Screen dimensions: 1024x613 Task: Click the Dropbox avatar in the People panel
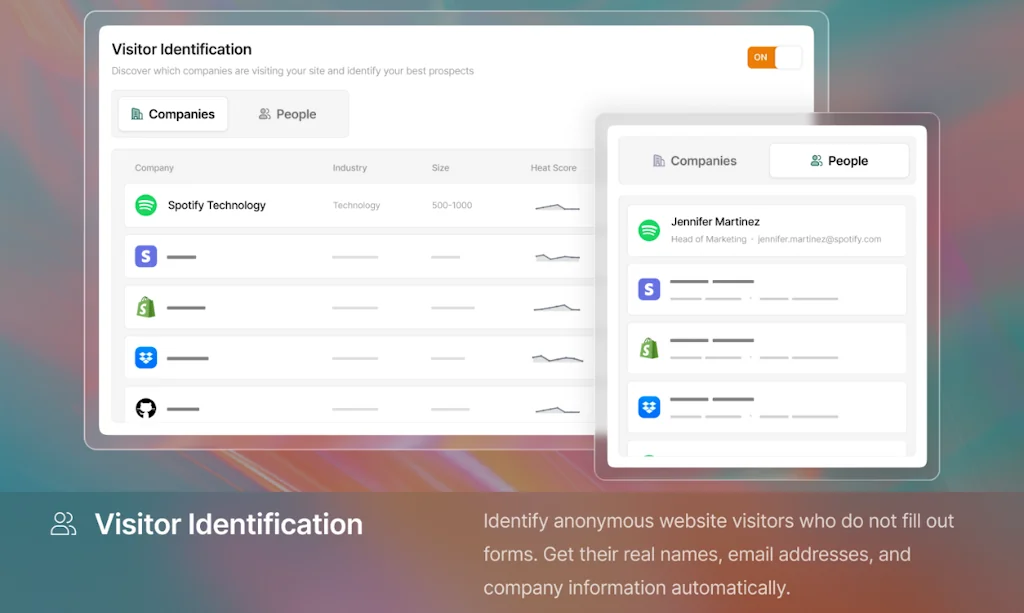pyautogui.click(x=649, y=406)
